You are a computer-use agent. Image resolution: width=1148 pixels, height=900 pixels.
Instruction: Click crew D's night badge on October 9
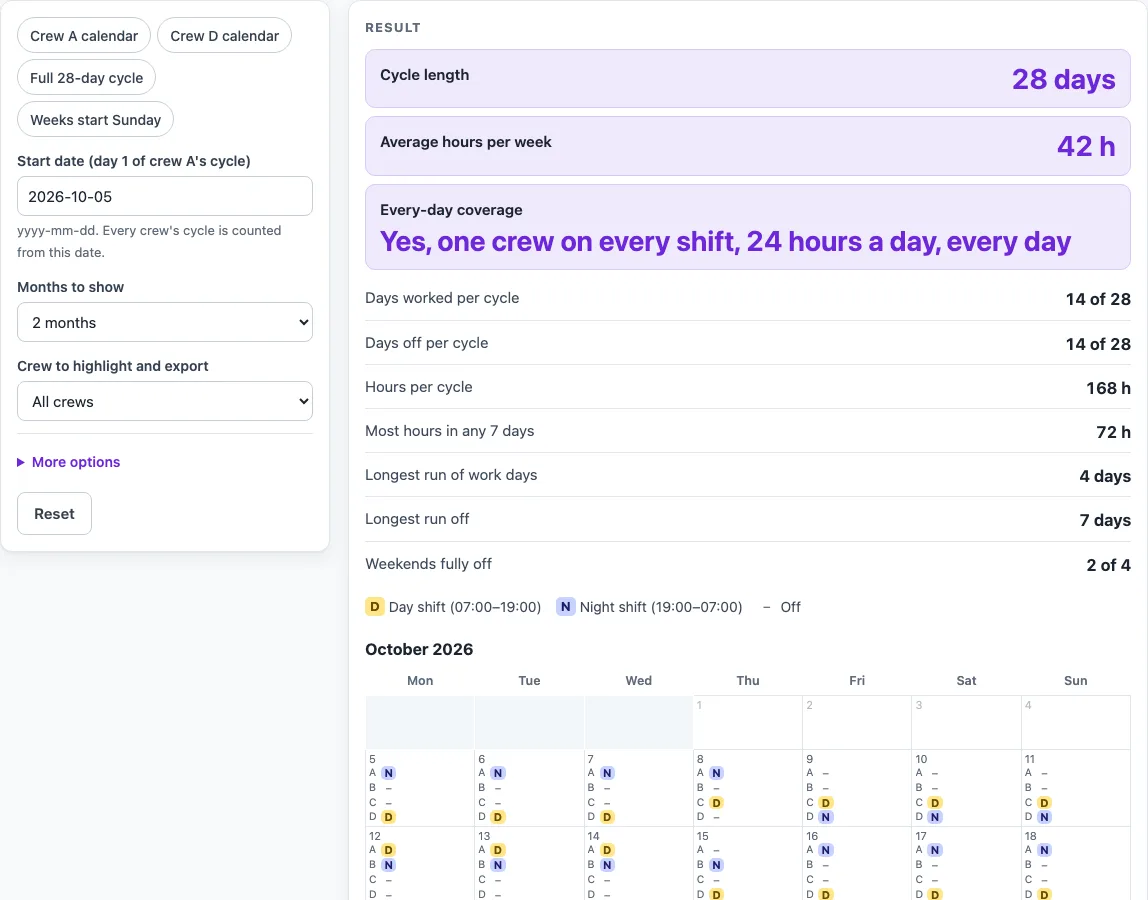click(x=826, y=817)
